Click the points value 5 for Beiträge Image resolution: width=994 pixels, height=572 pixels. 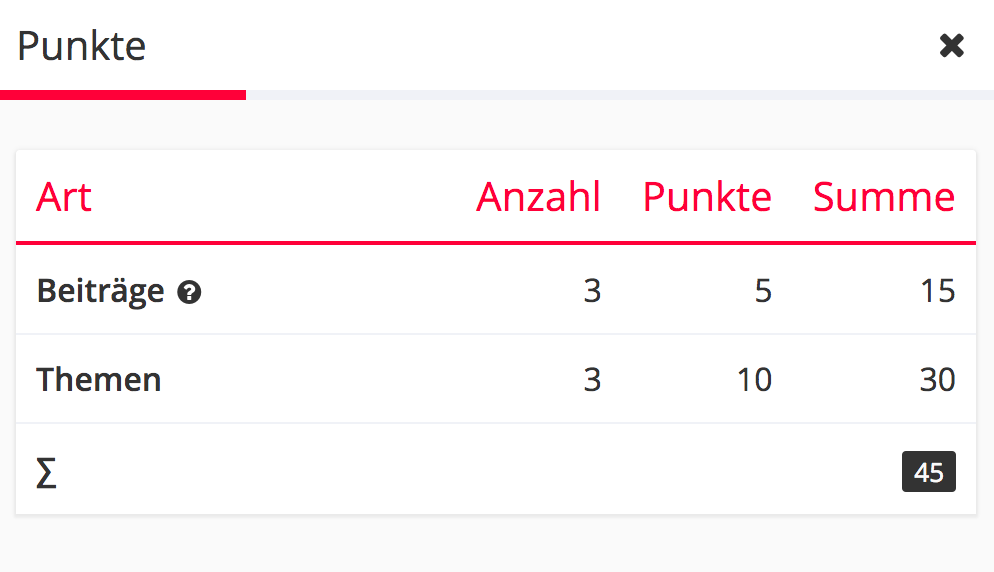coord(763,291)
